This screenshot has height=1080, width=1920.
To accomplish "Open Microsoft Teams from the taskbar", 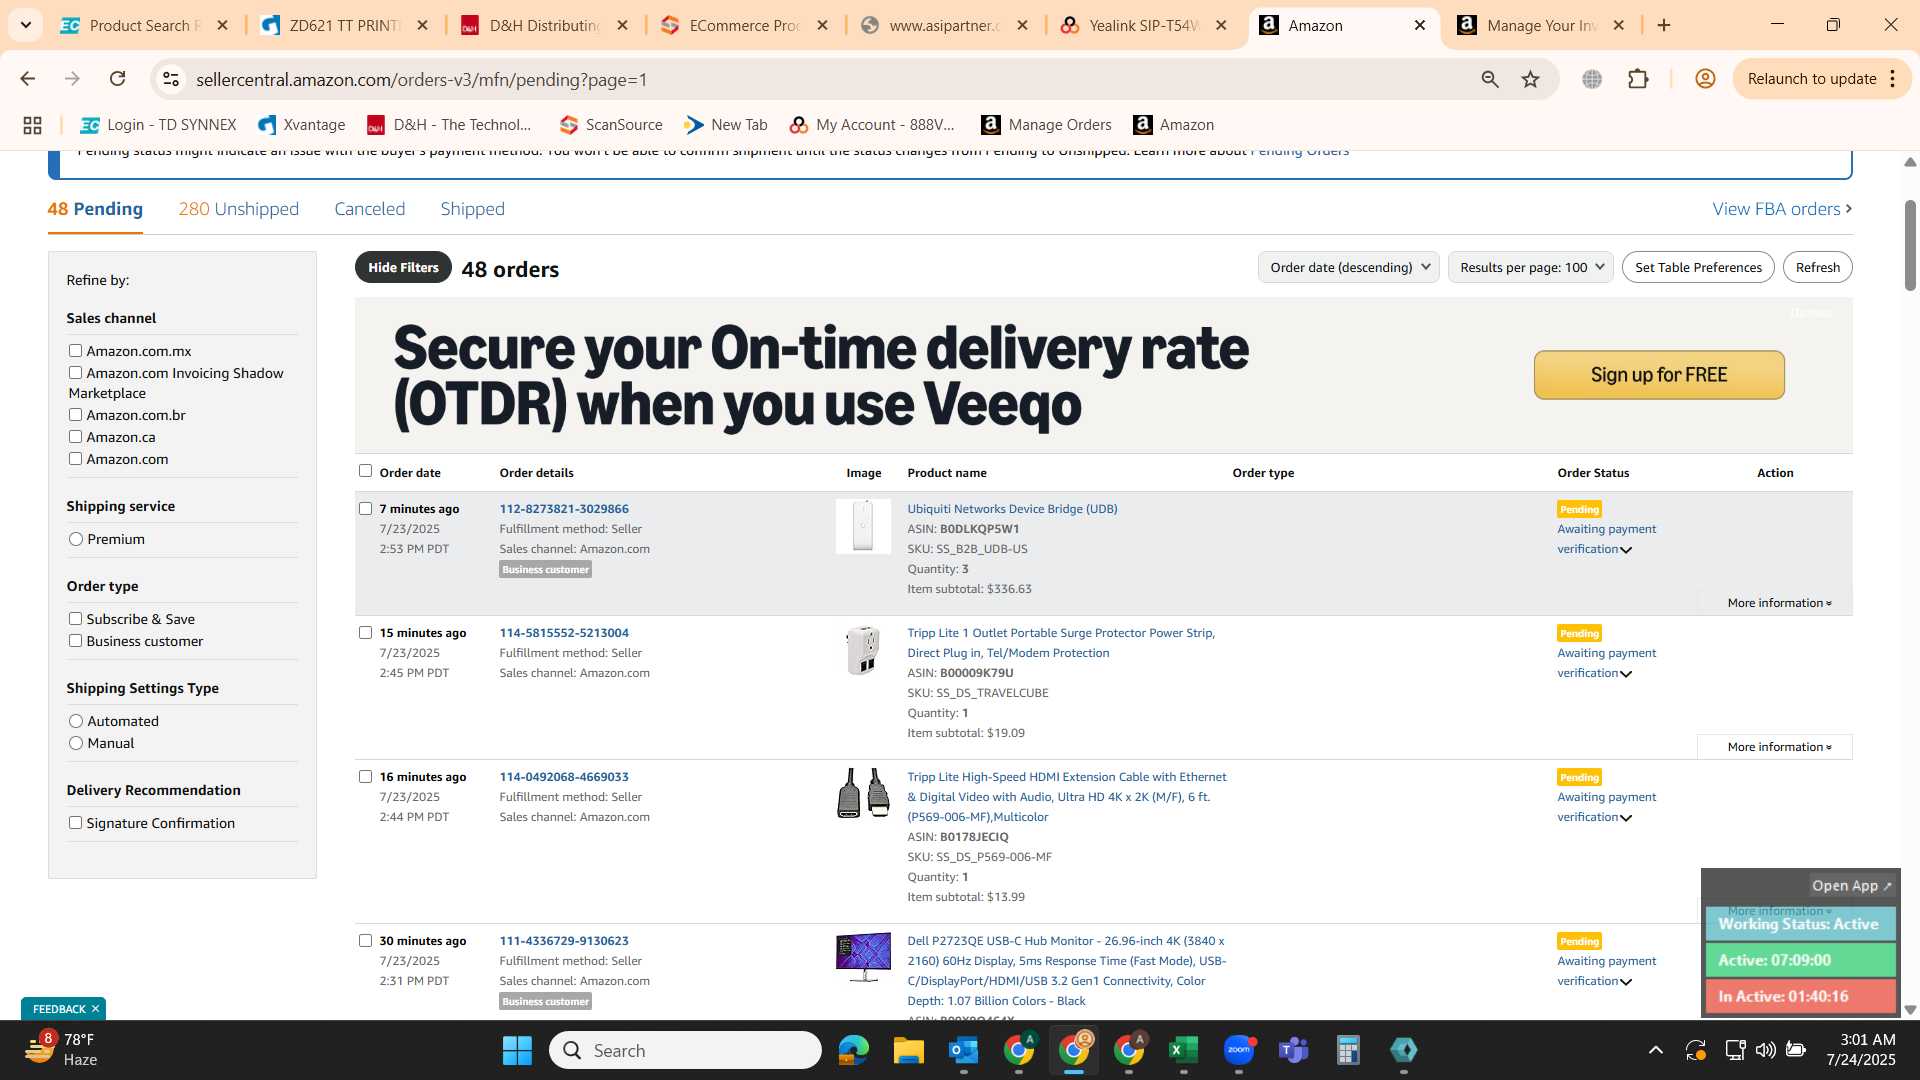I will (x=1294, y=1050).
